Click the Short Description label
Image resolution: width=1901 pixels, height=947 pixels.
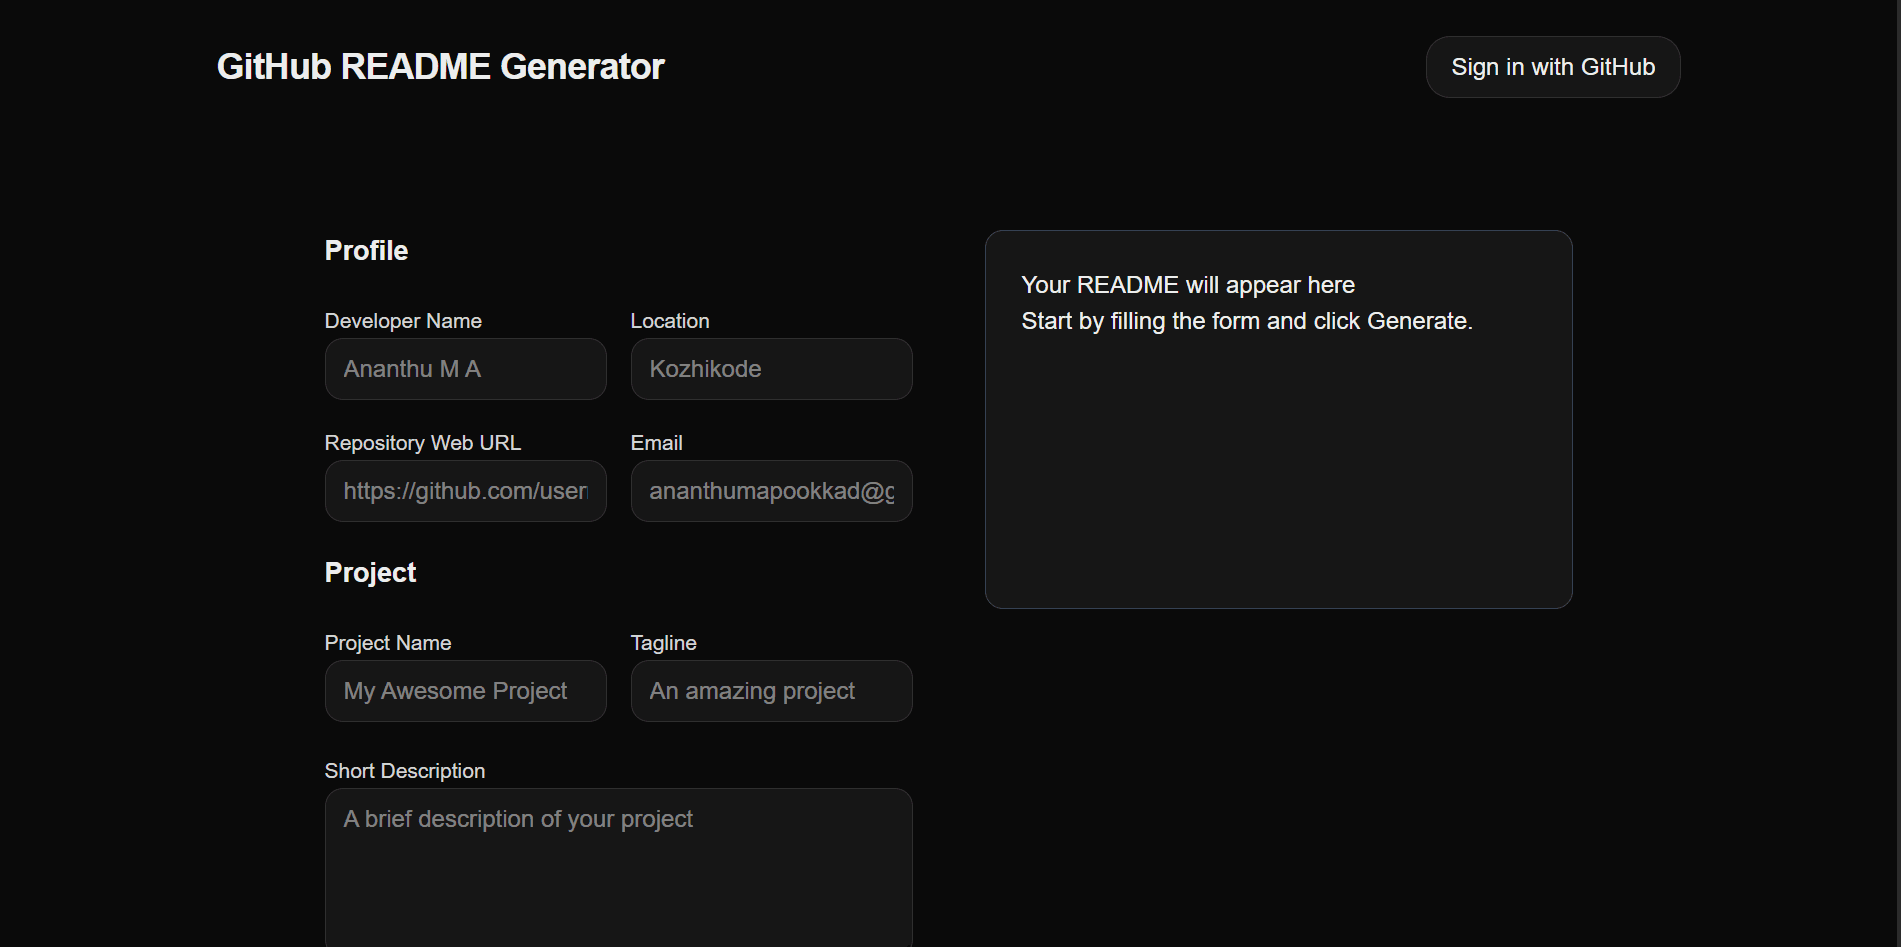point(405,771)
